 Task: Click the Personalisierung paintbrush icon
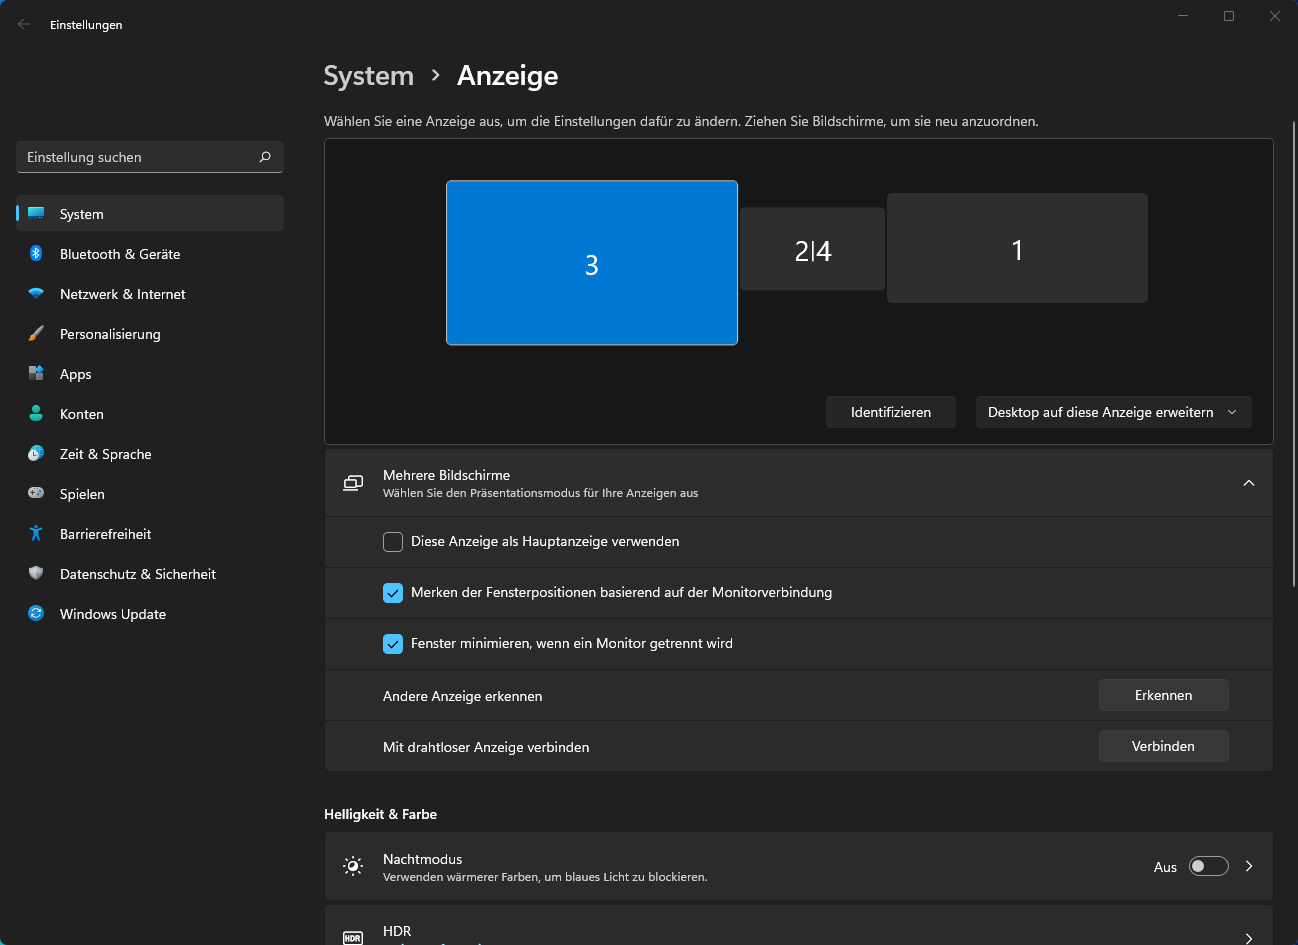[36, 333]
